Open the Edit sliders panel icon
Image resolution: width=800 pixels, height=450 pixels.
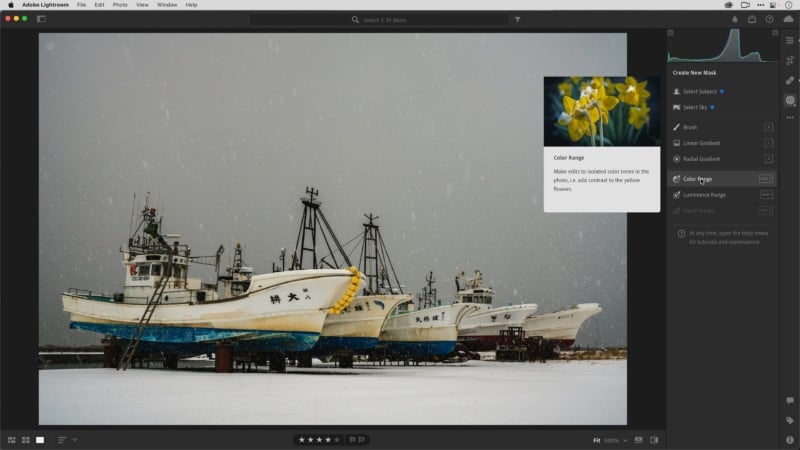pyautogui.click(x=790, y=40)
